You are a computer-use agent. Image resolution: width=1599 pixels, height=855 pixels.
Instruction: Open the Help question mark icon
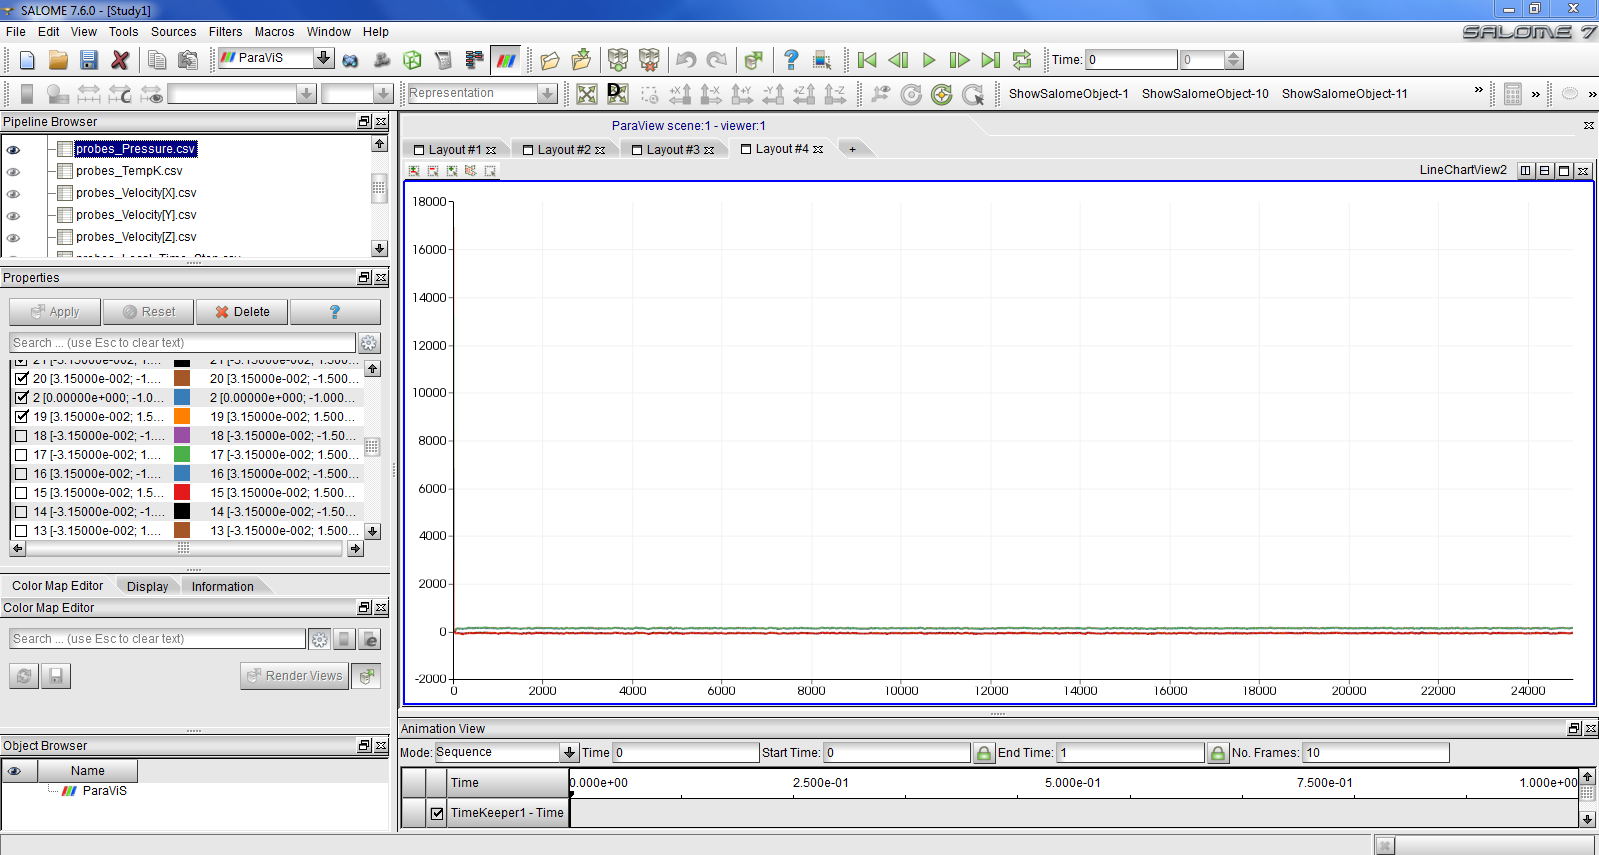point(791,60)
